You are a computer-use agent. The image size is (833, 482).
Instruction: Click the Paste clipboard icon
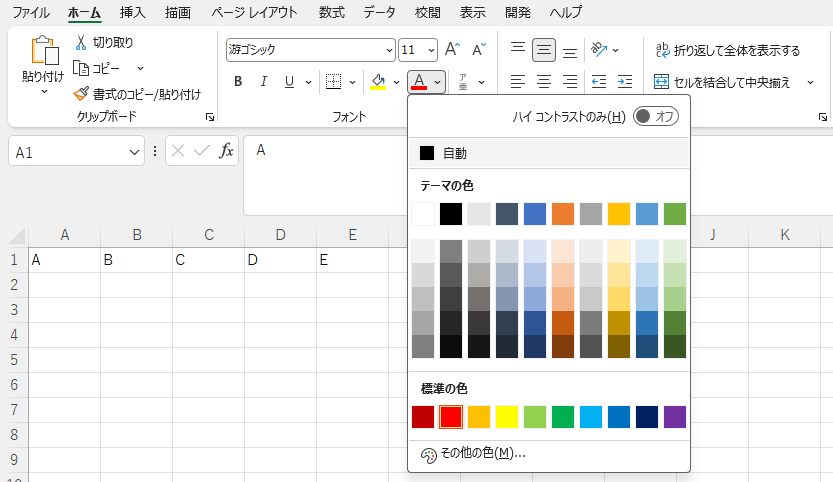[45, 51]
